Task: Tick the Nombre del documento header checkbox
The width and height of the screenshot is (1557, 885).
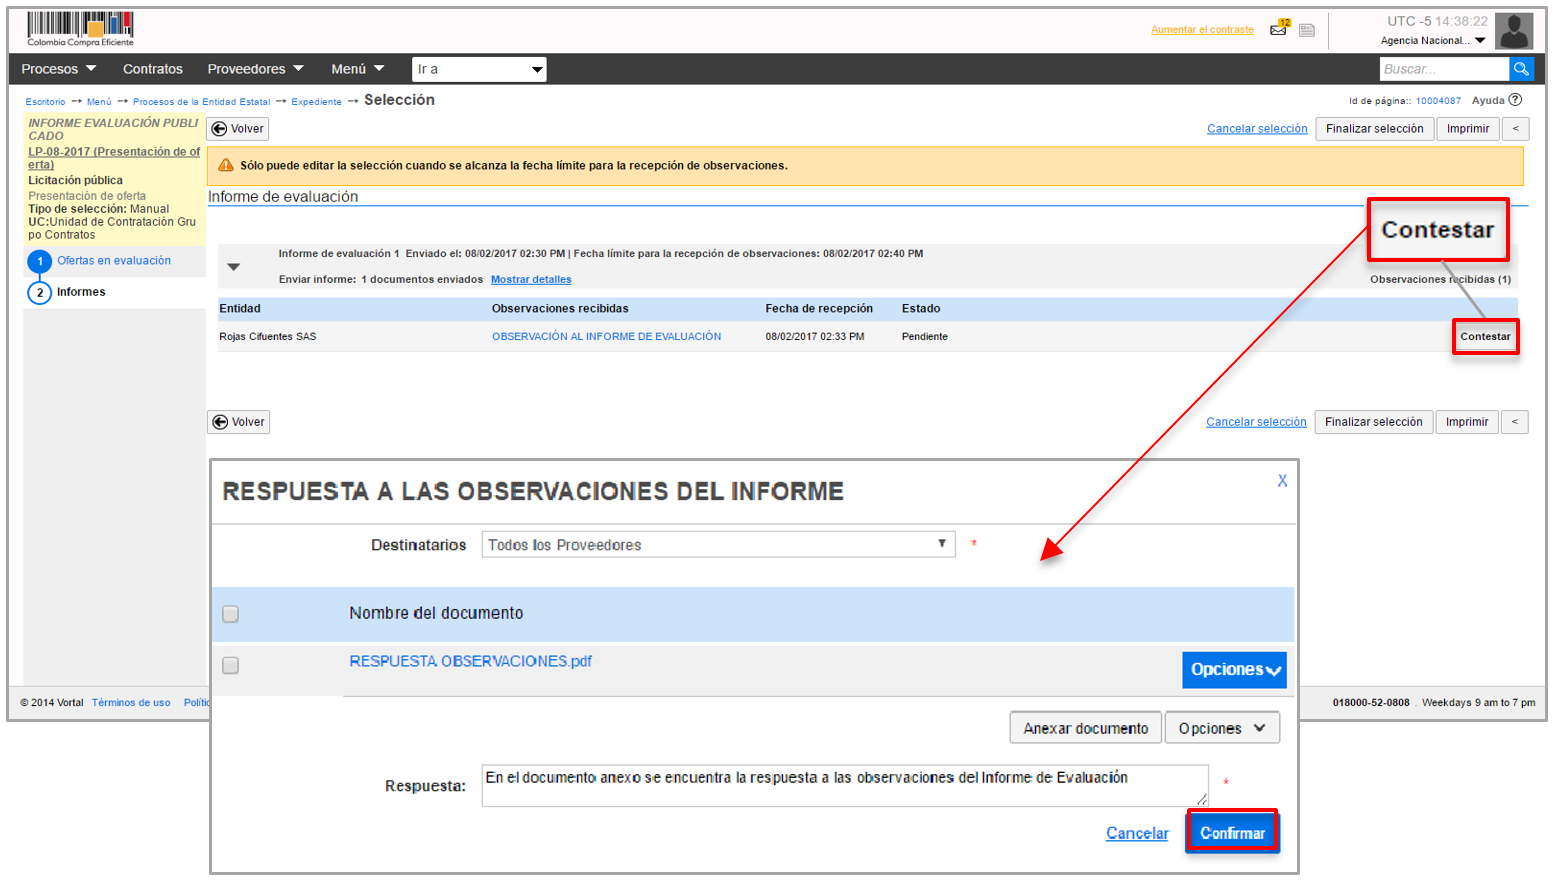Action: click(231, 614)
